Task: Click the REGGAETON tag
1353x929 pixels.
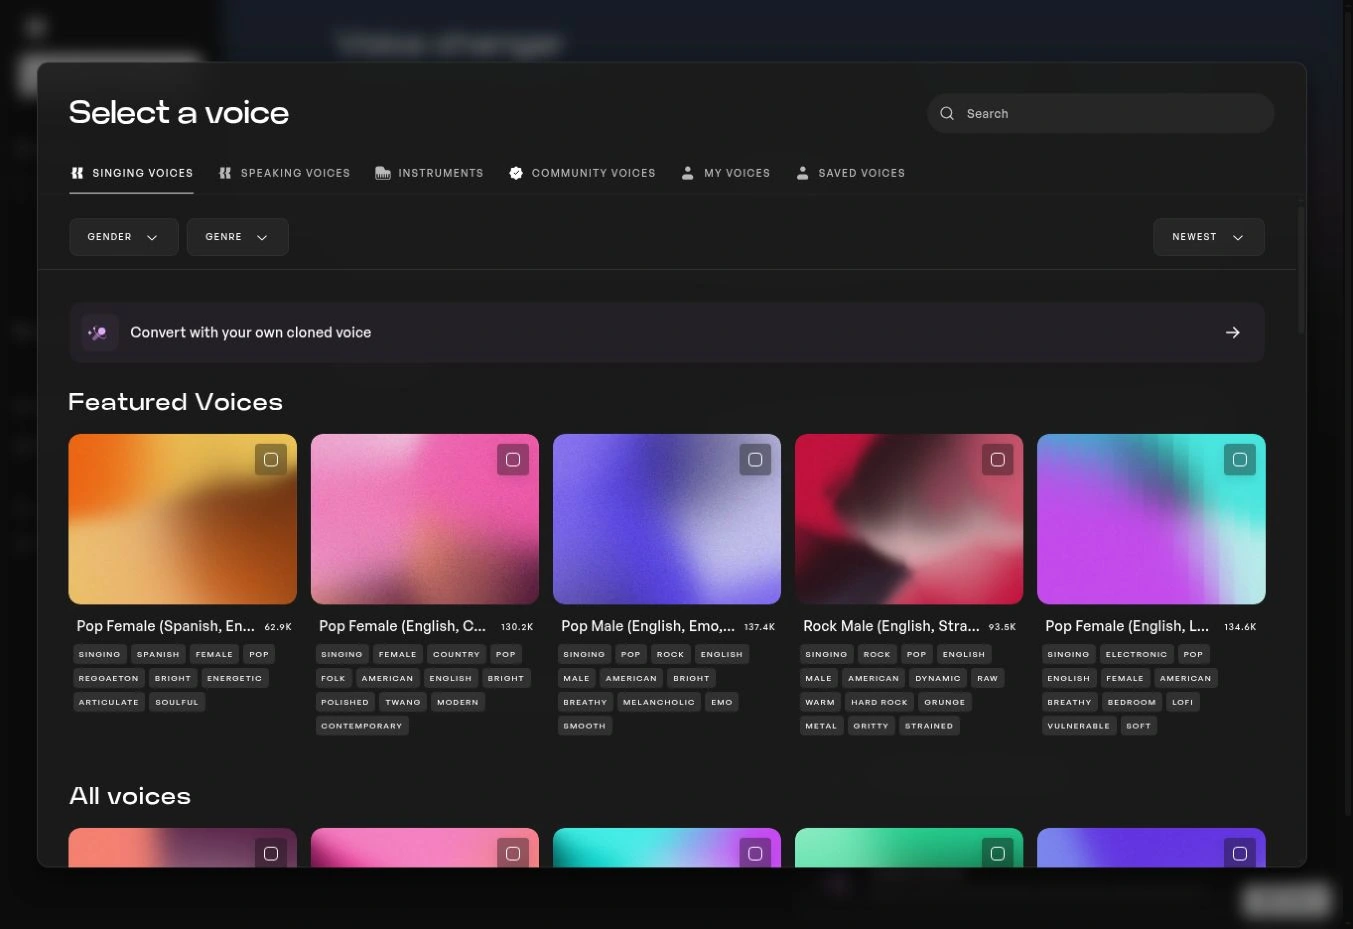Action: [x=109, y=678]
